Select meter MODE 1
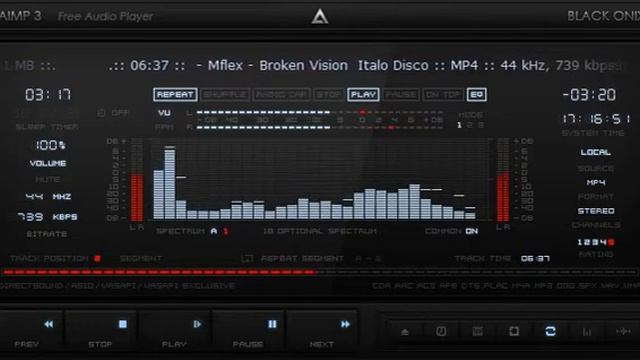The height and width of the screenshot is (360, 640). point(460,125)
